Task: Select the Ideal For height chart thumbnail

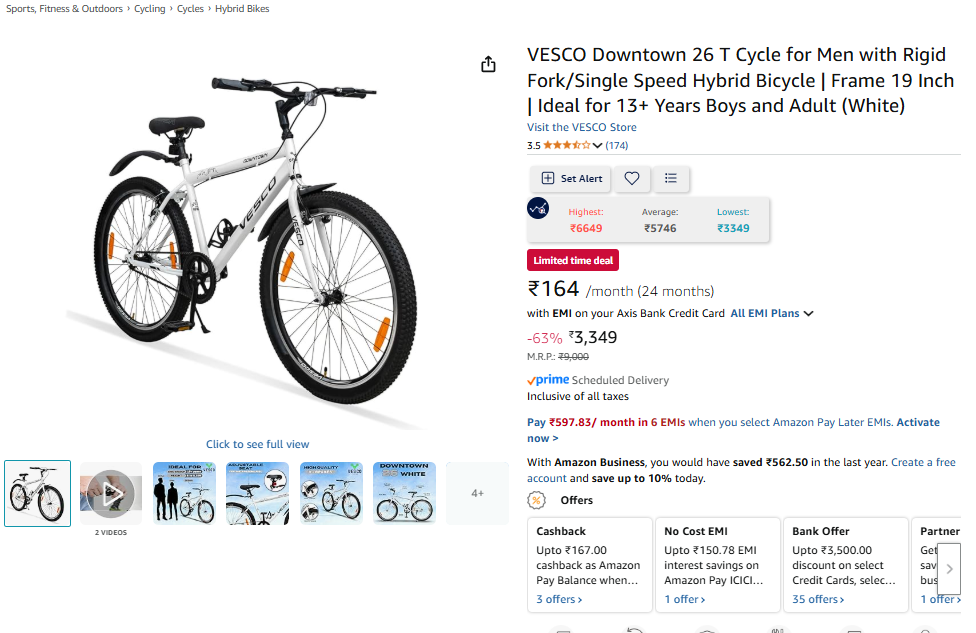Action: tap(184, 493)
